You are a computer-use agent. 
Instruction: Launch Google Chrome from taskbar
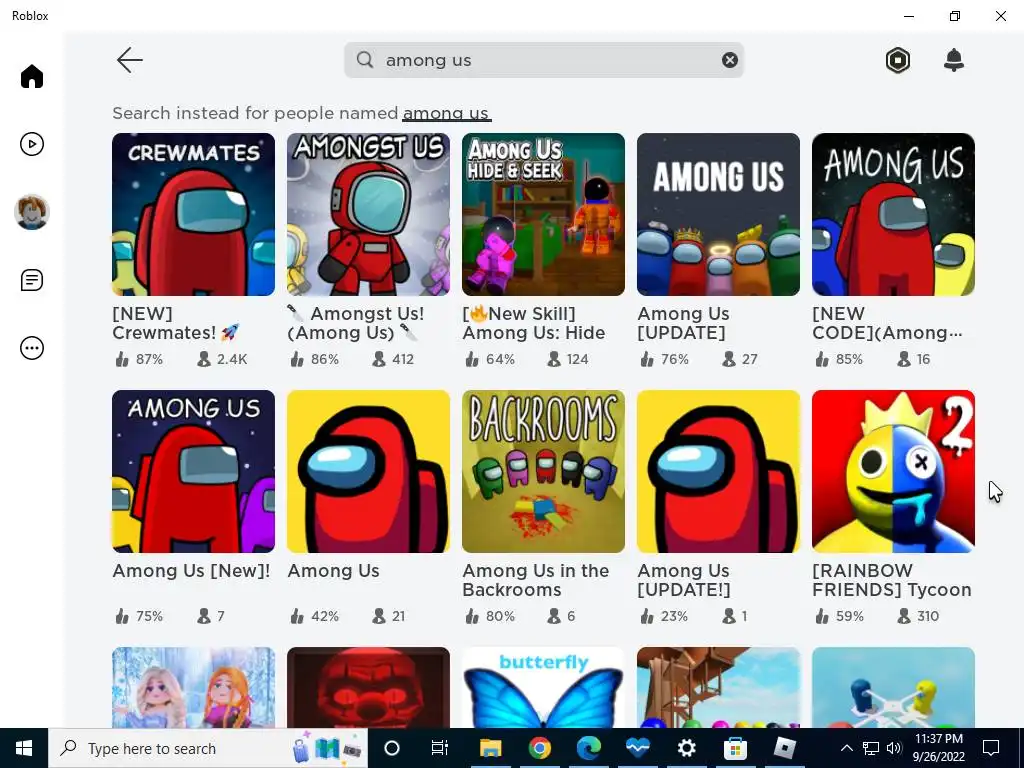coord(539,748)
